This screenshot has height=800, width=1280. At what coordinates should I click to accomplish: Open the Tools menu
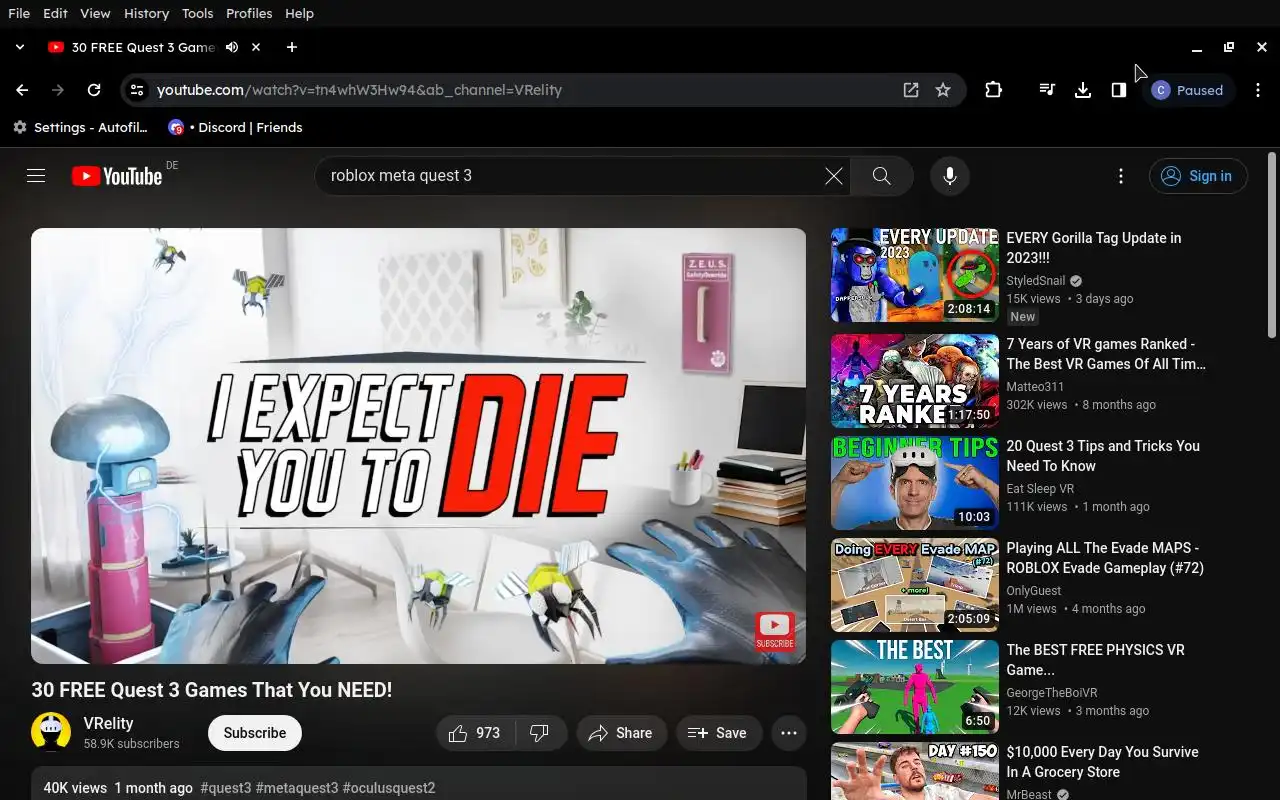coord(197,13)
